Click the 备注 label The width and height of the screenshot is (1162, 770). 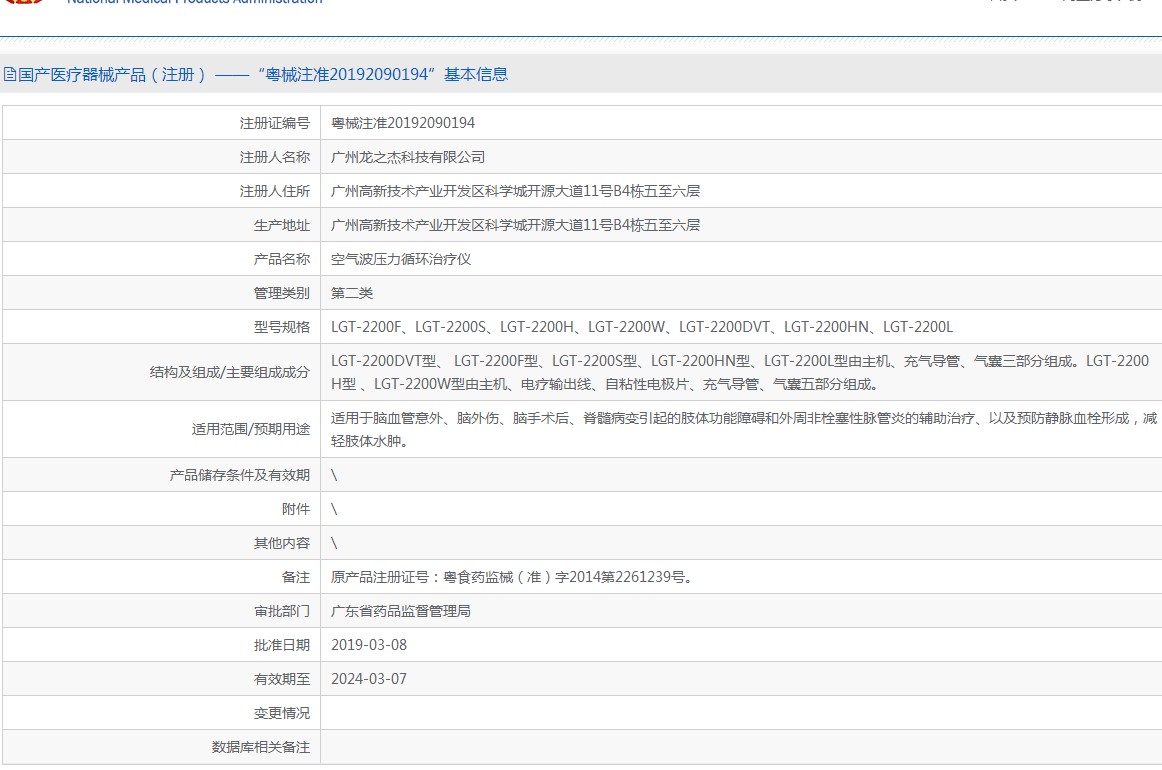pyautogui.click(x=296, y=577)
